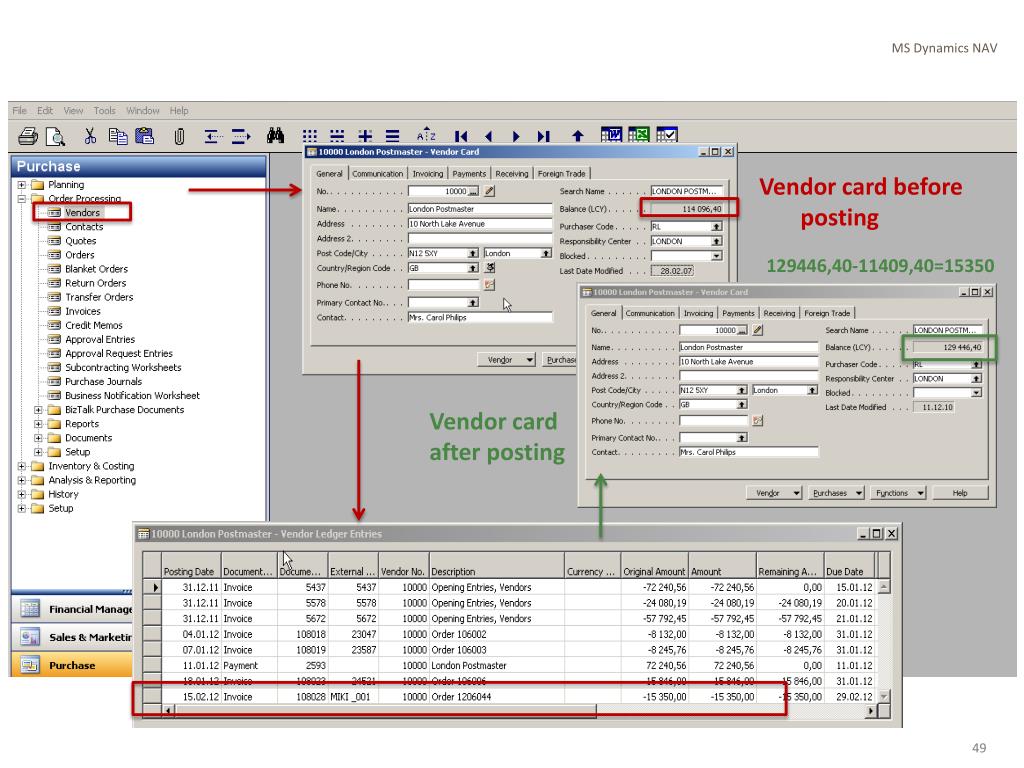
Task: Open Print Preview from the toolbar
Action: [x=55, y=136]
